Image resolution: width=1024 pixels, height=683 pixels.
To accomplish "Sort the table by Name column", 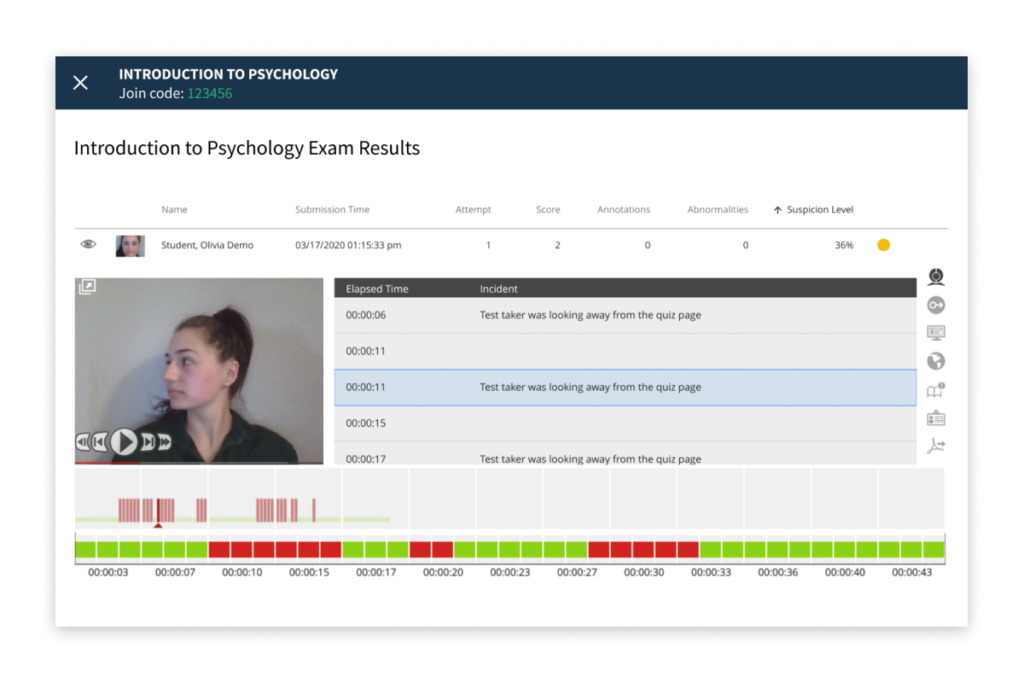I will point(174,210).
